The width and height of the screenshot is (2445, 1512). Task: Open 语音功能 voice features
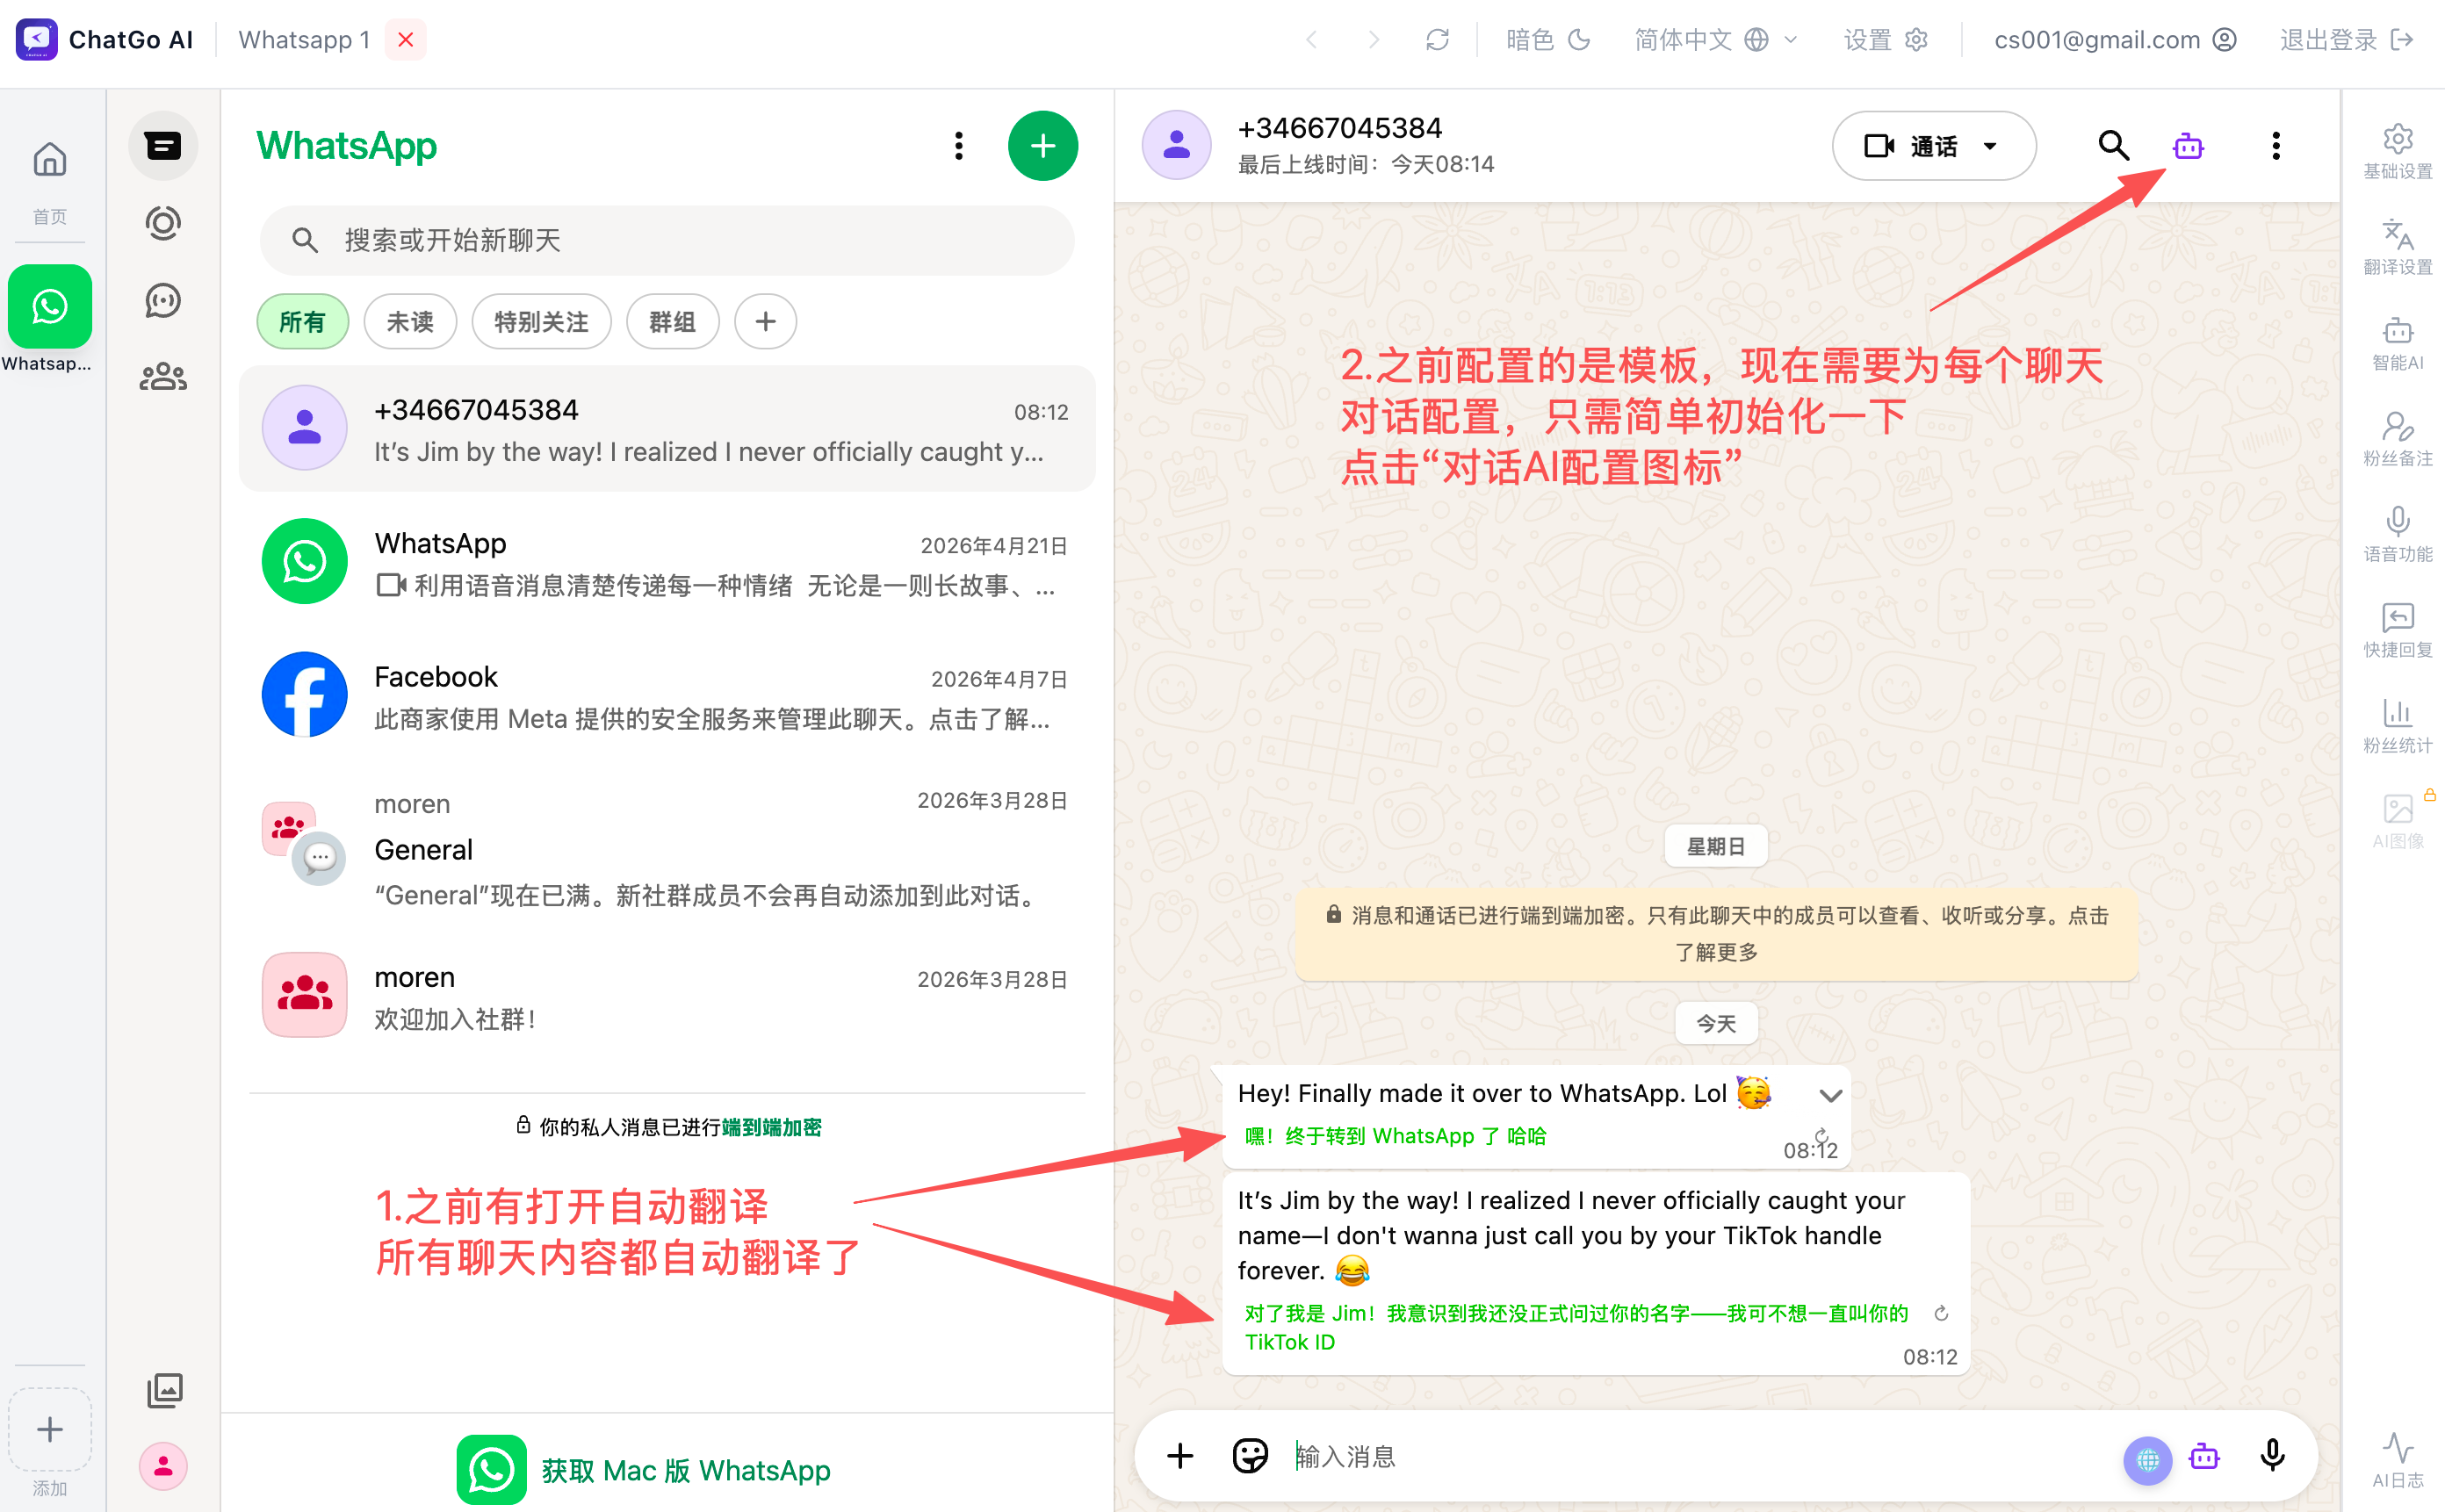tap(2396, 534)
